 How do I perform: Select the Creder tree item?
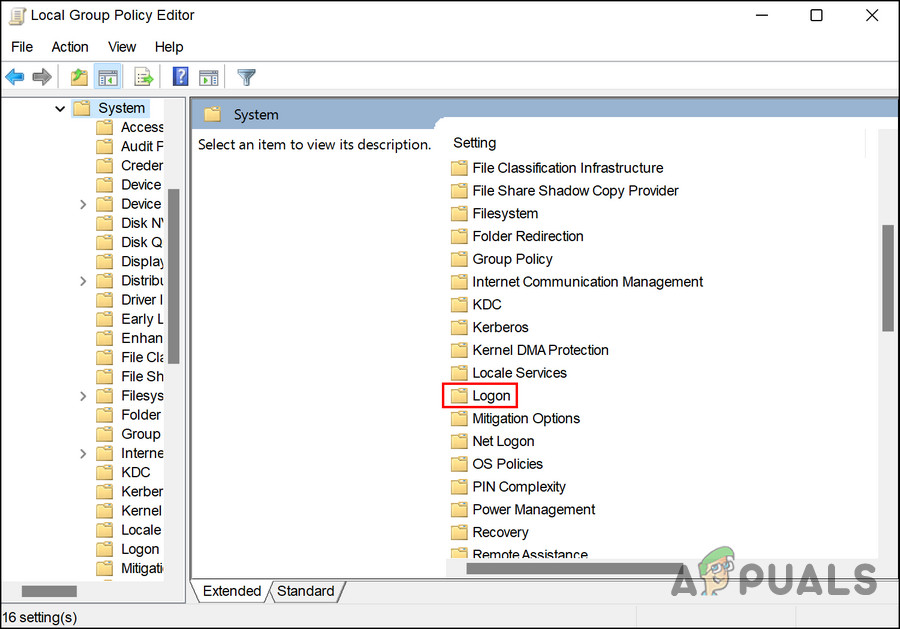click(142, 166)
